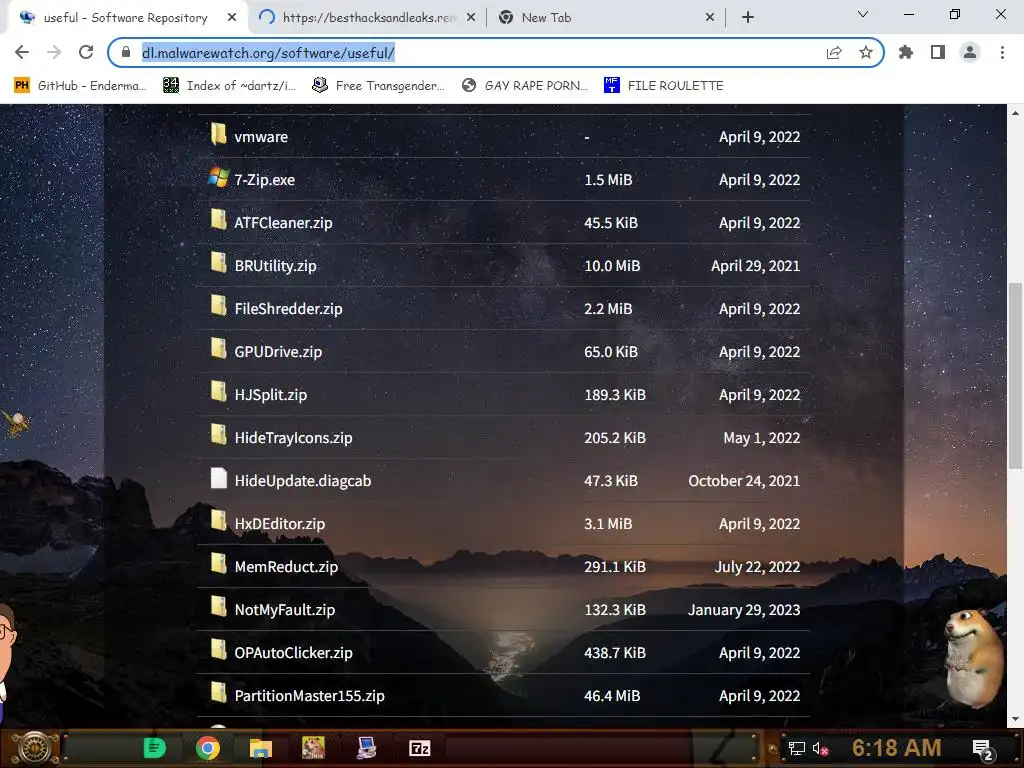Click the 'October 24, 2021' date cell
Image resolution: width=1024 pixels, height=768 pixels.
point(744,481)
